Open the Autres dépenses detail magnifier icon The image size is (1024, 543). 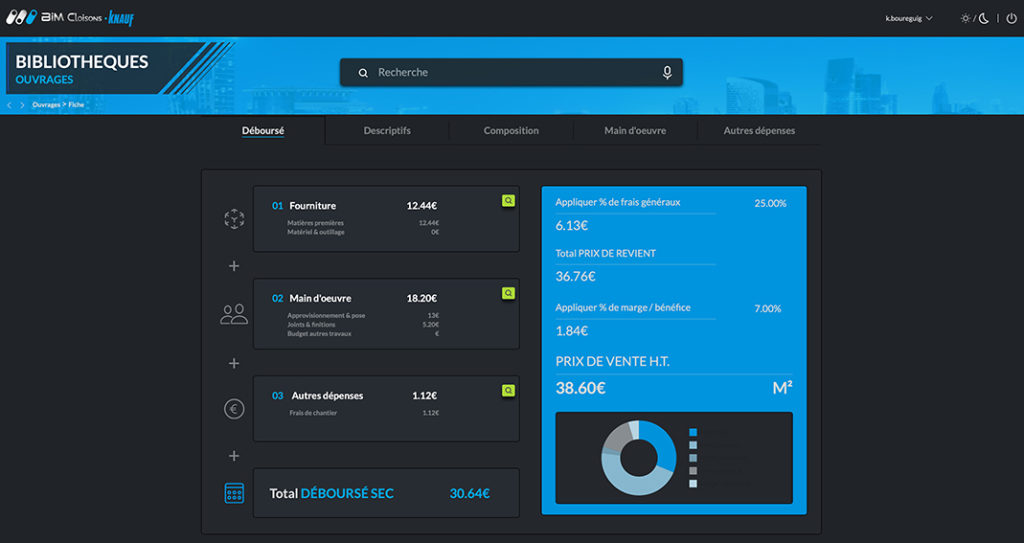click(508, 391)
